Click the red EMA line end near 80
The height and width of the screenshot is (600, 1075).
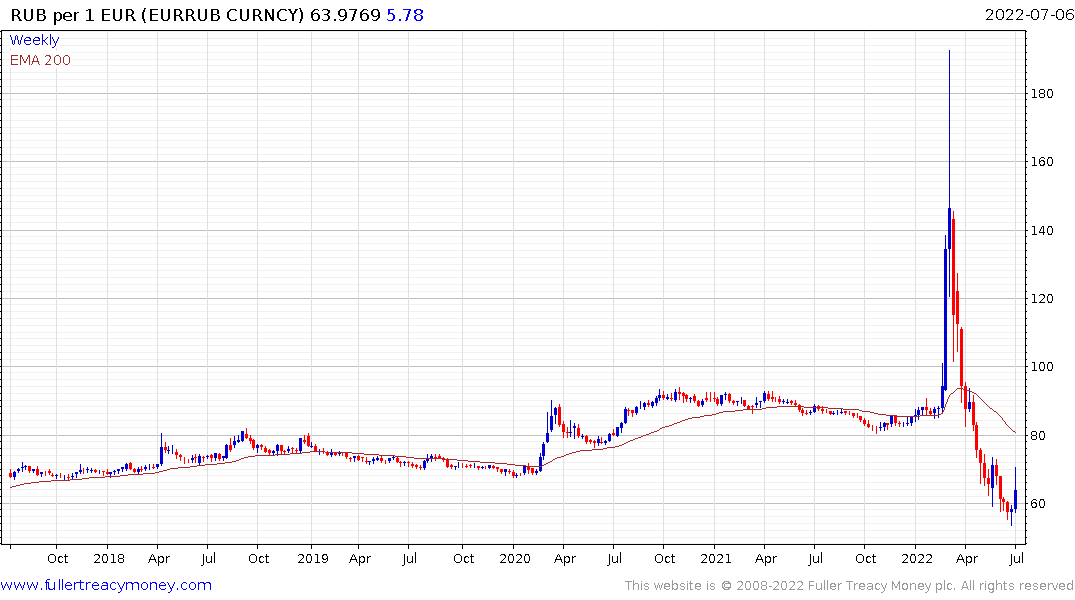tap(1014, 431)
